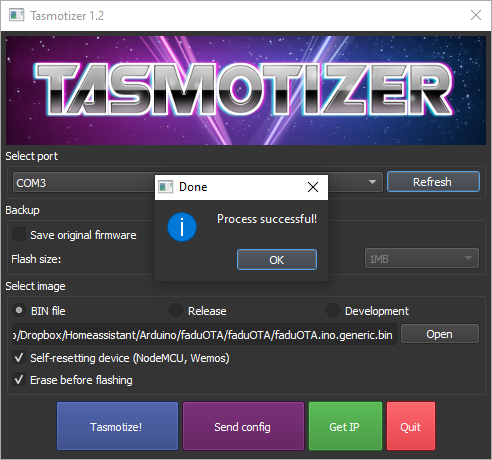
Task: Select the BIN file radio option
Action: coord(19,310)
